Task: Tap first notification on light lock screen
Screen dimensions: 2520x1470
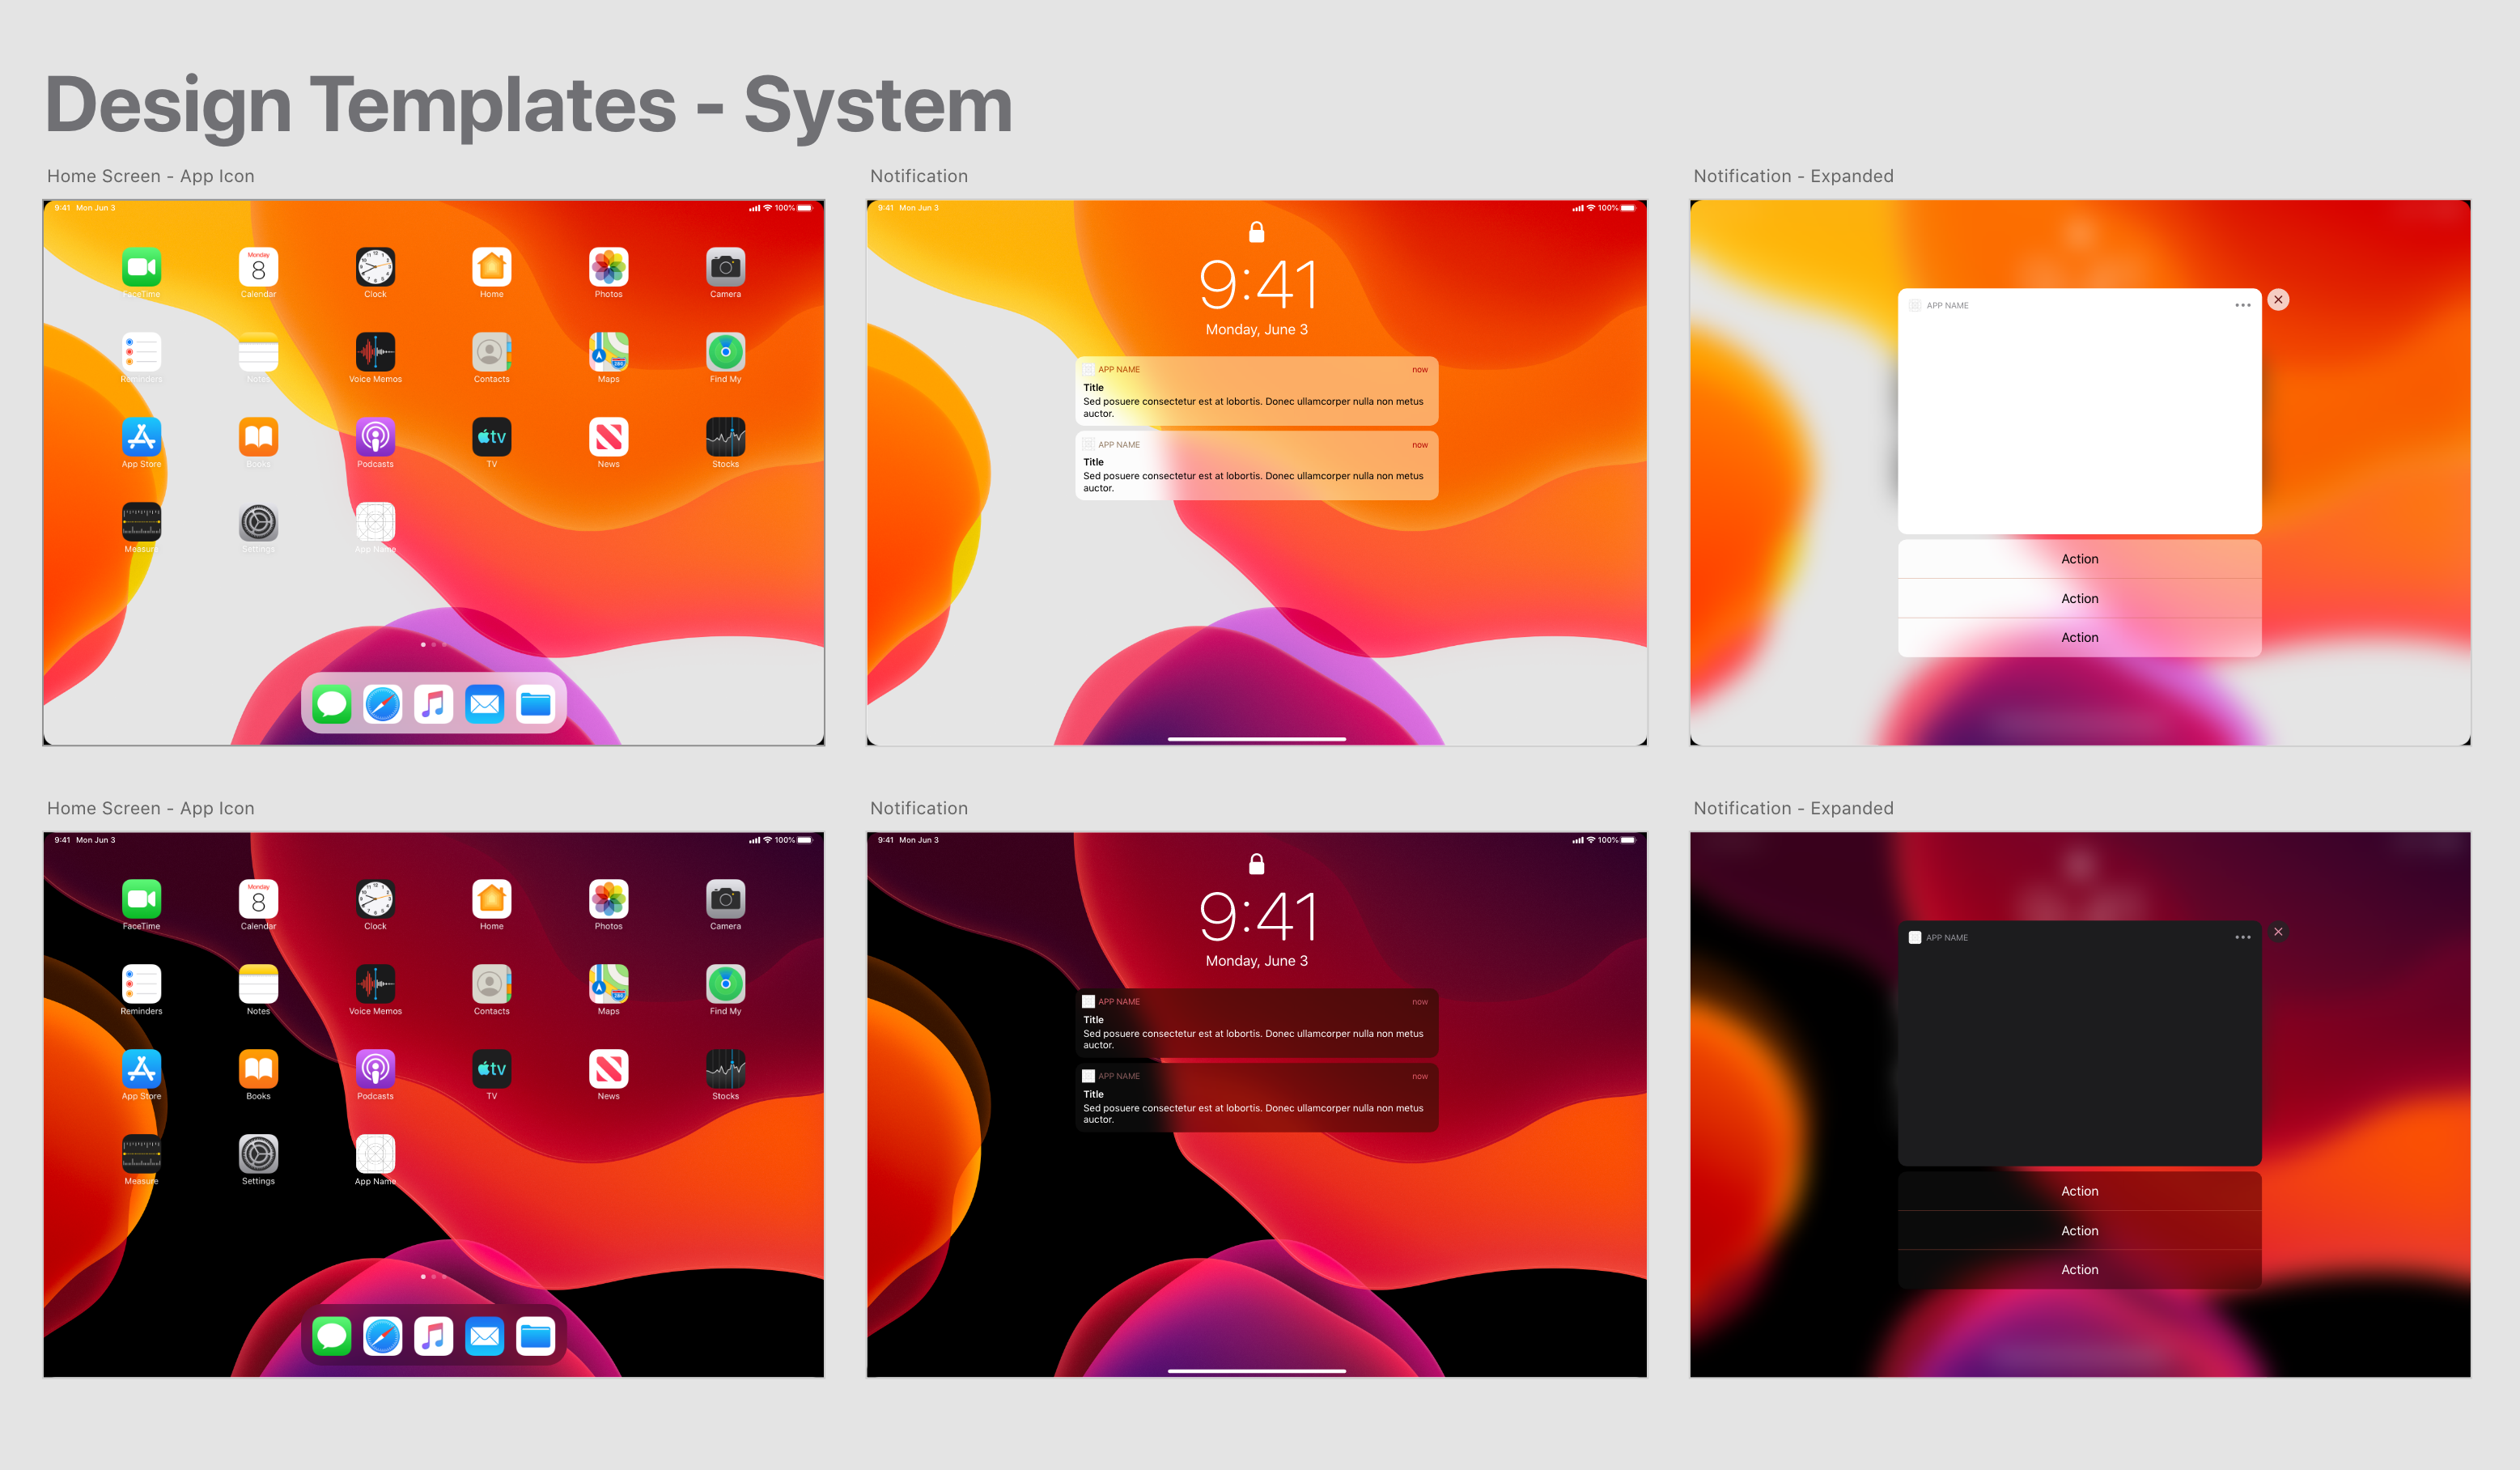Action: (1256, 392)
